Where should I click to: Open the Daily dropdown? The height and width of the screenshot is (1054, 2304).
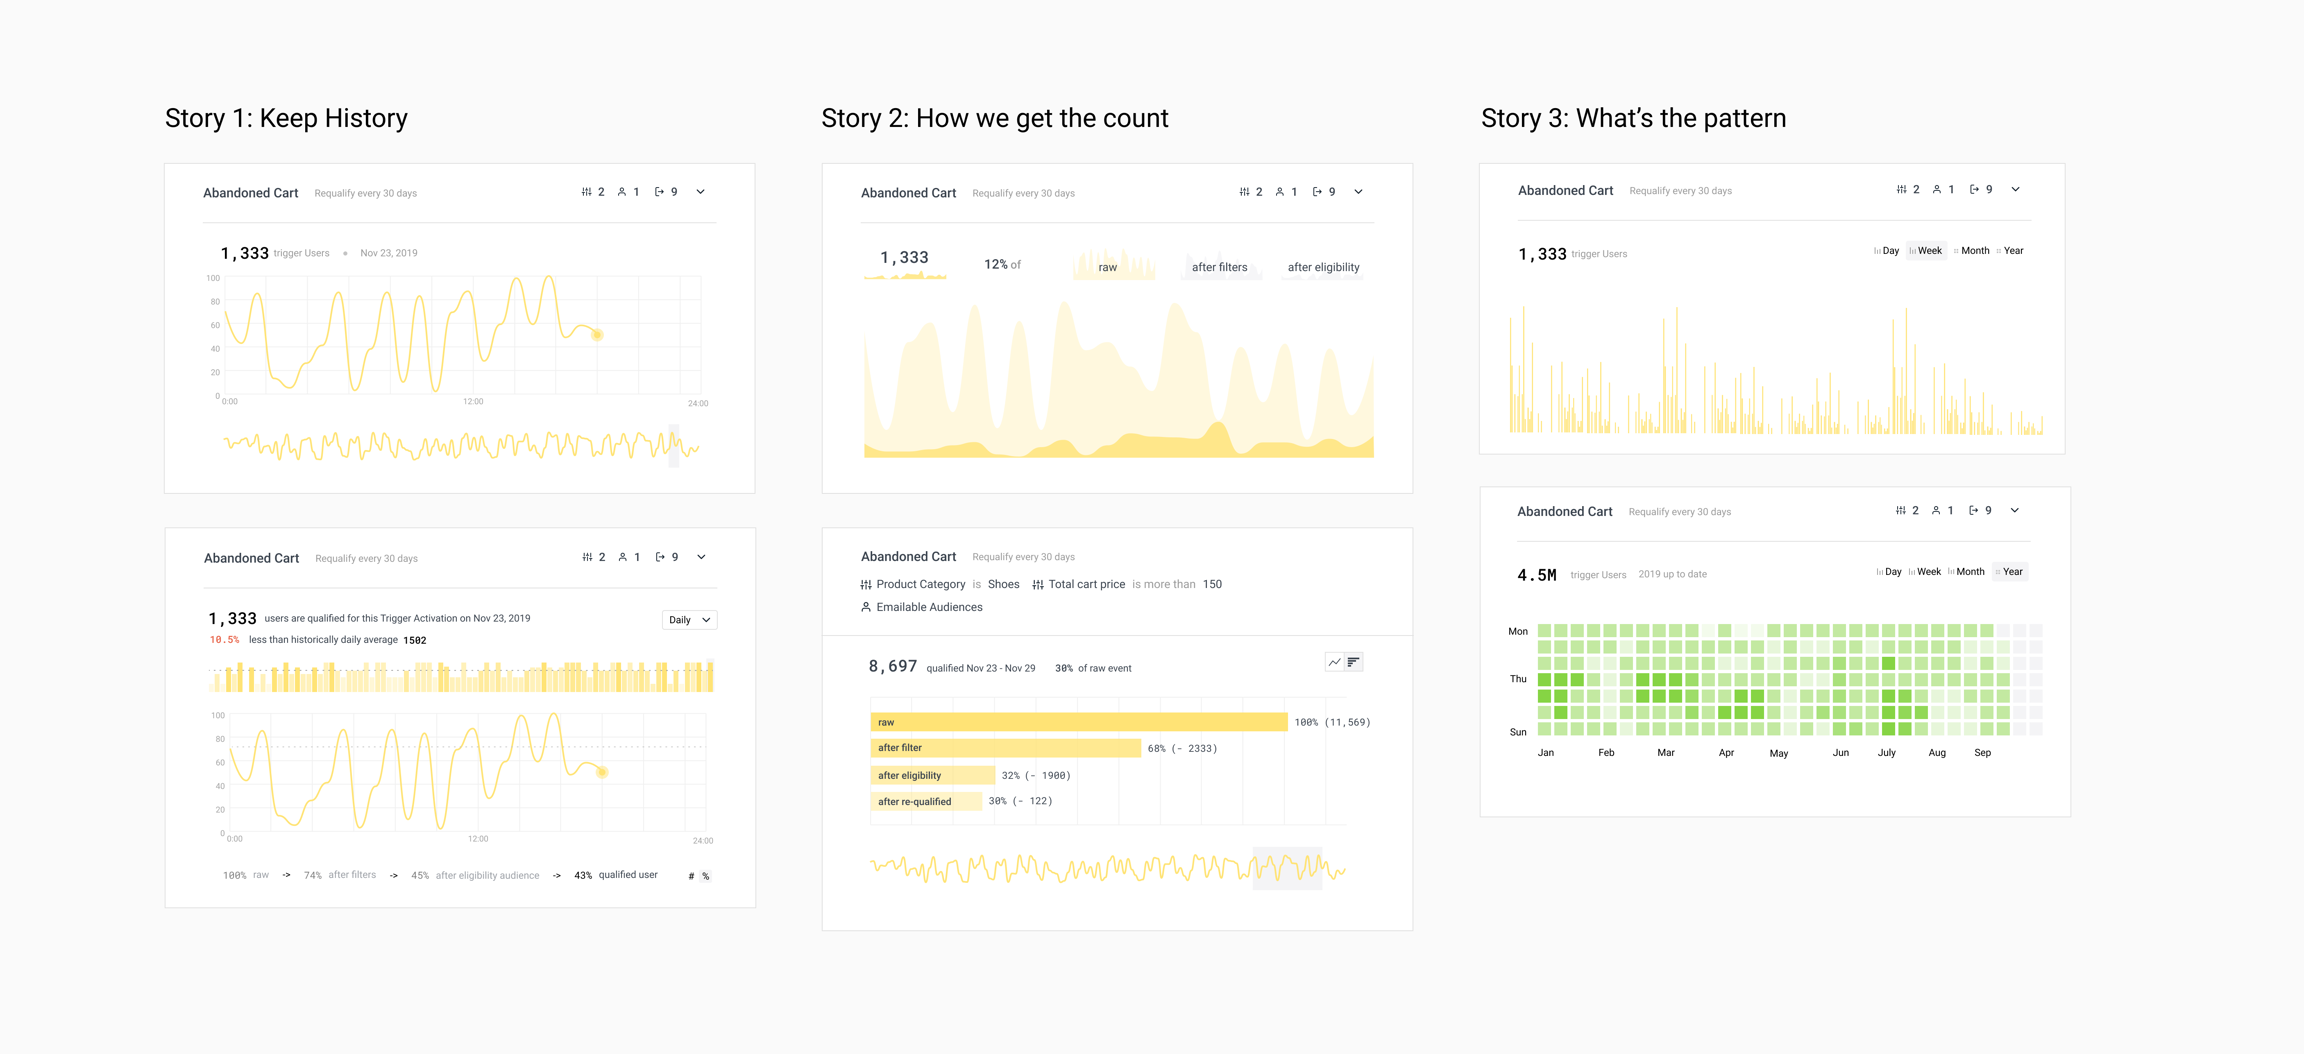pyautogui.click(x=689, y=620)
